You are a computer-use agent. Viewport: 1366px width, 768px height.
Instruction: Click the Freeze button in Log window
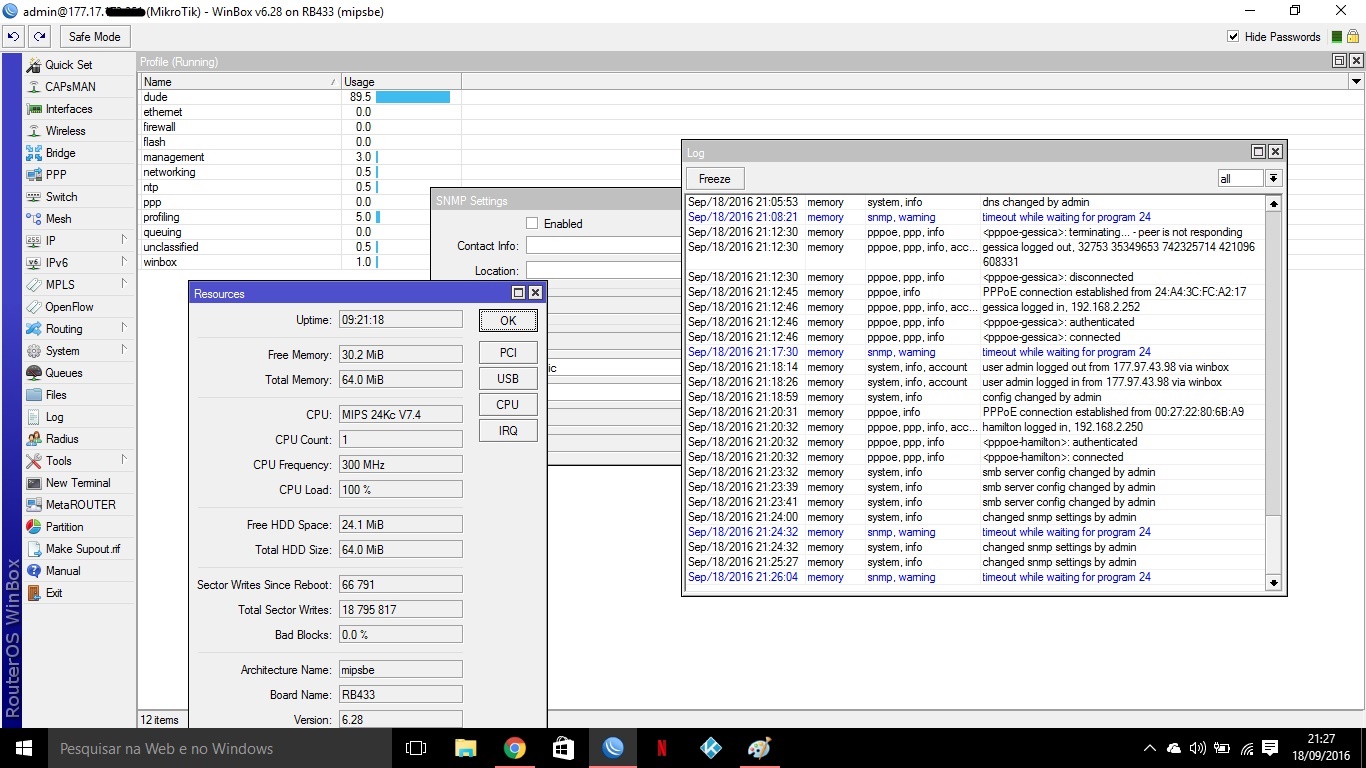tap(714, 179)
